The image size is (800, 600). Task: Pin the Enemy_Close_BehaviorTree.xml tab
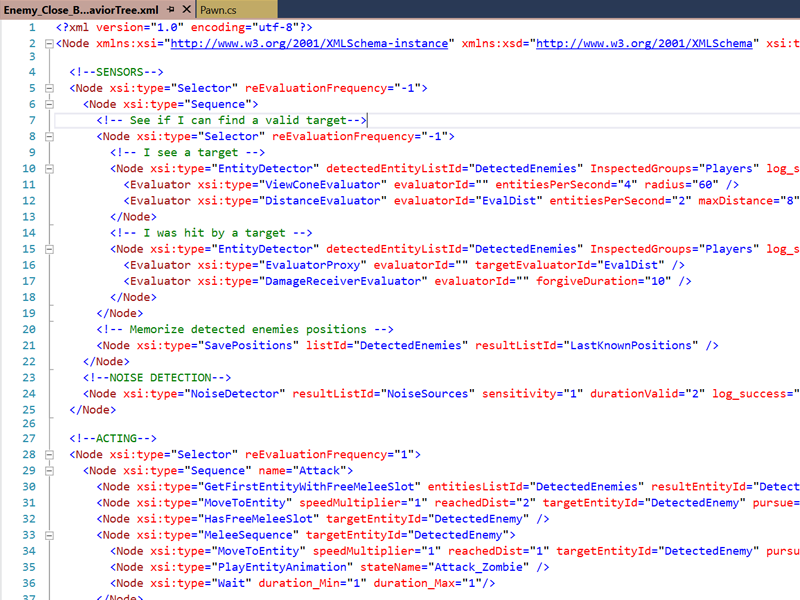[x=171, y=10]
